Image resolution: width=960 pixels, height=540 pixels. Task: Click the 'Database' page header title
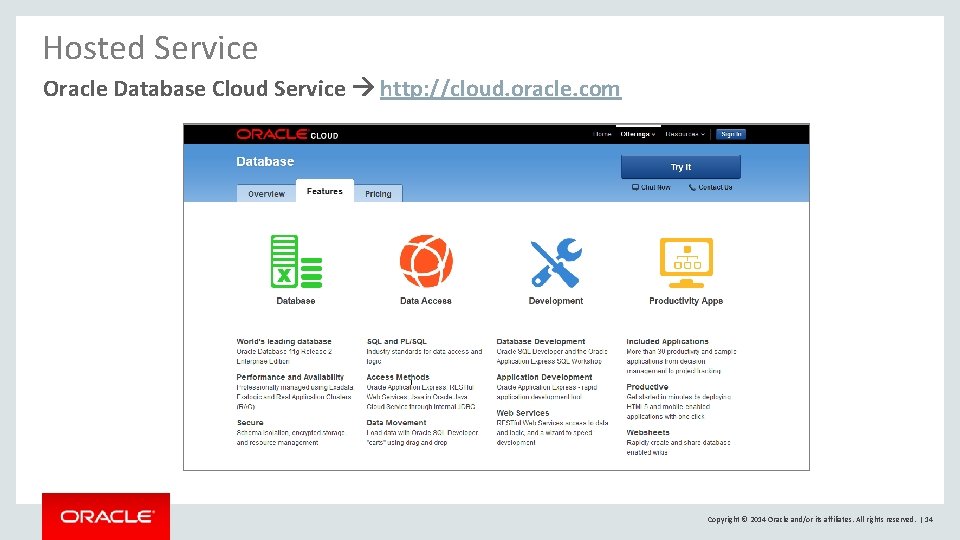(x=265, y=162)
